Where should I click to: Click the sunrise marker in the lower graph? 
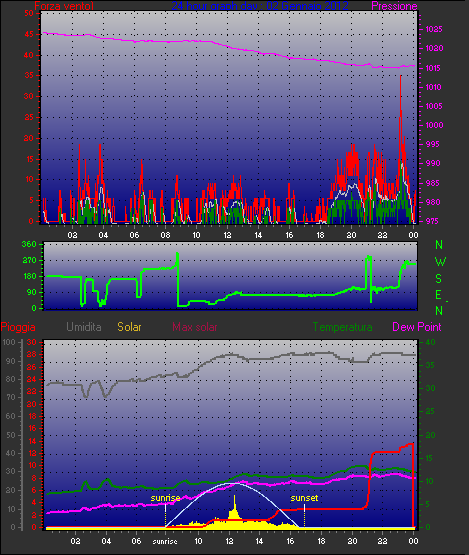click(165, 498)
